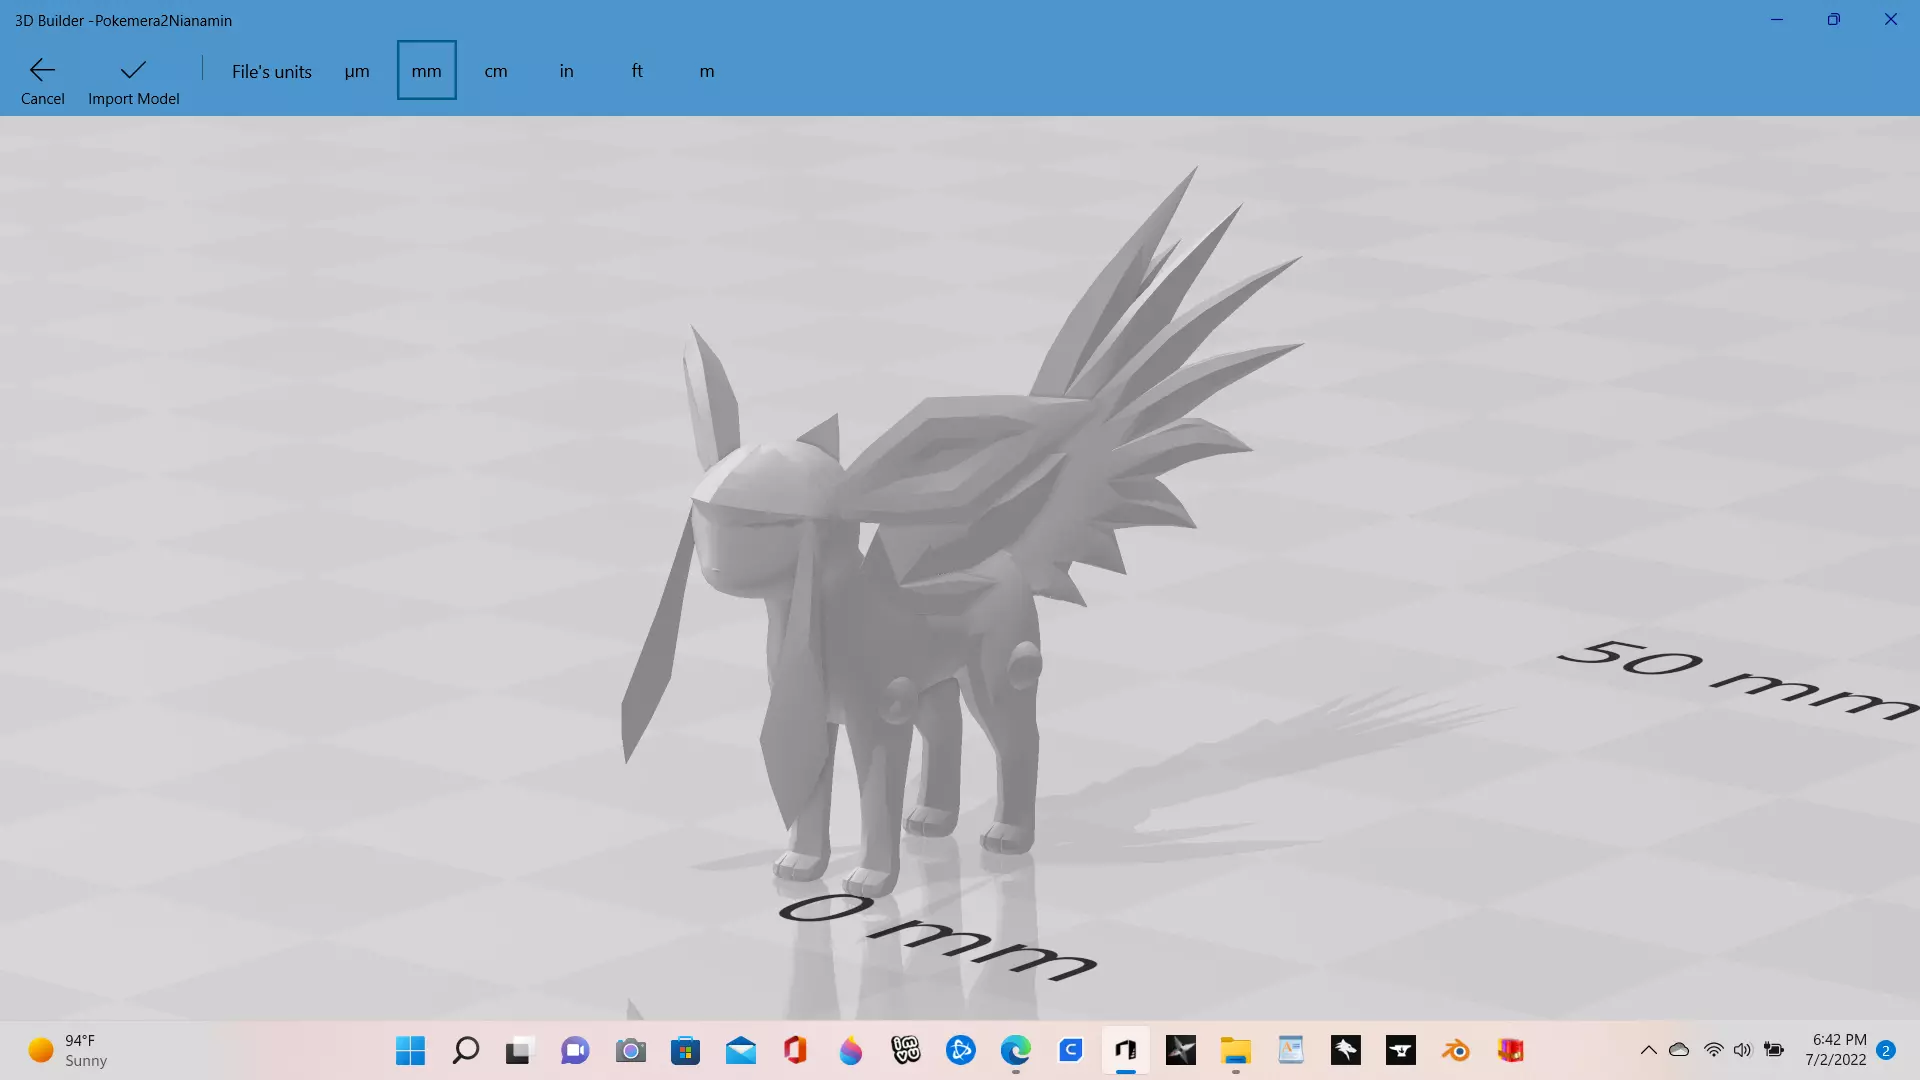Click the Cancel back arrow
The width and height of the screenshot is (1920, 1080).
tap(42, 81)
